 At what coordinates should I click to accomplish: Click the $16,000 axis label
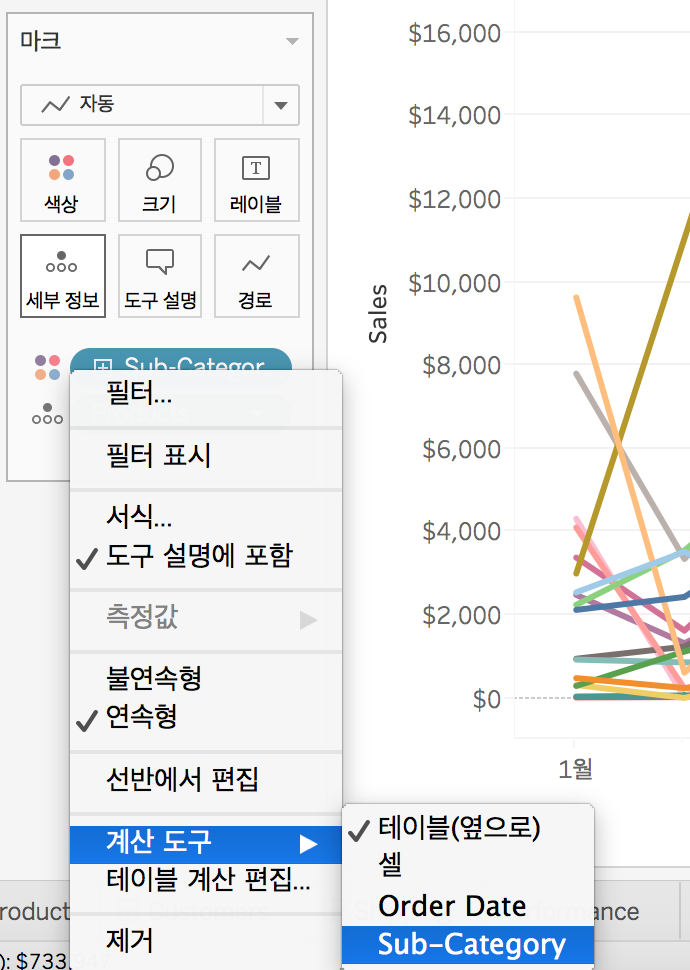[454, 33]
